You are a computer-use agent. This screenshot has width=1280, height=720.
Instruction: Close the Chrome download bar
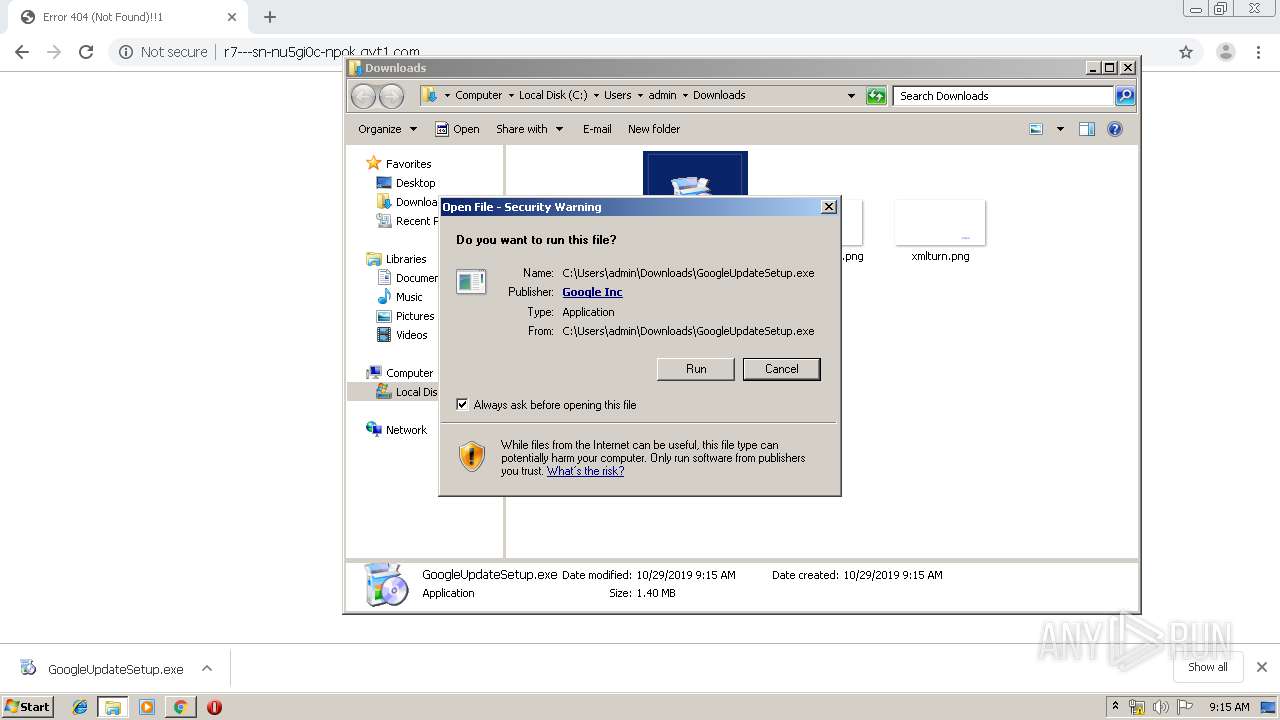1262,667
